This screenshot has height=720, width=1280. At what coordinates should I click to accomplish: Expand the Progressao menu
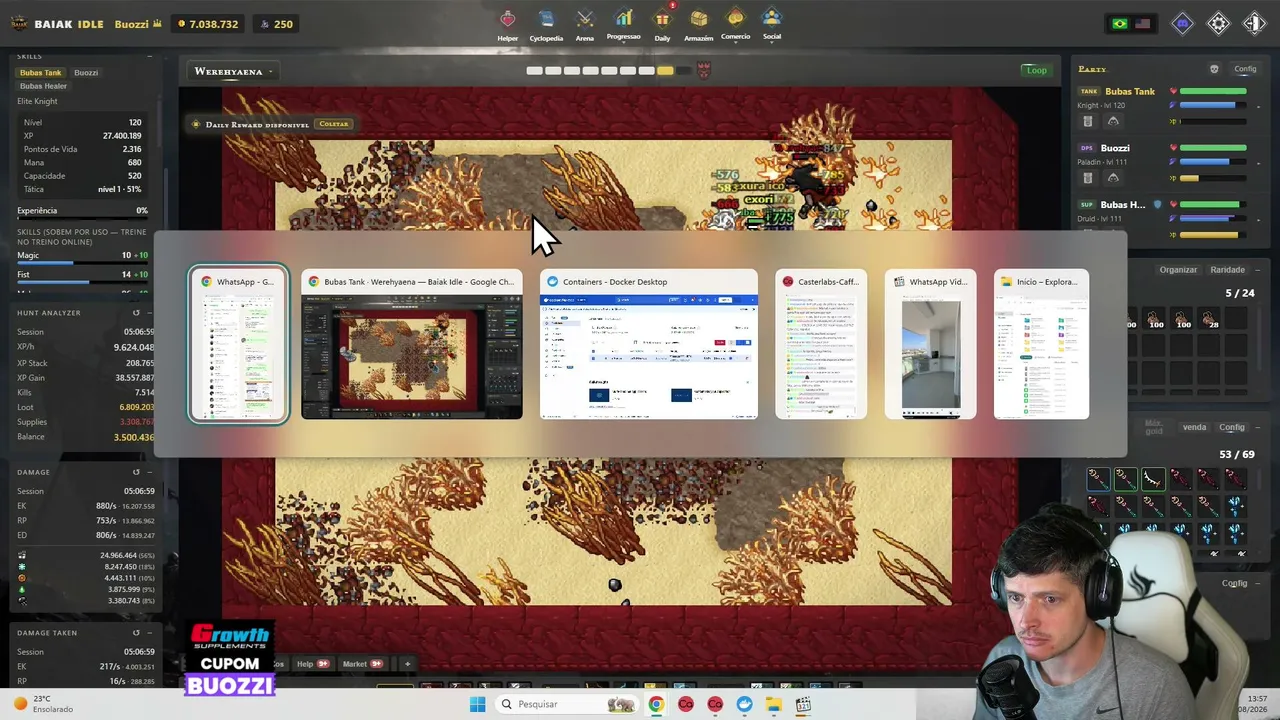623,23
